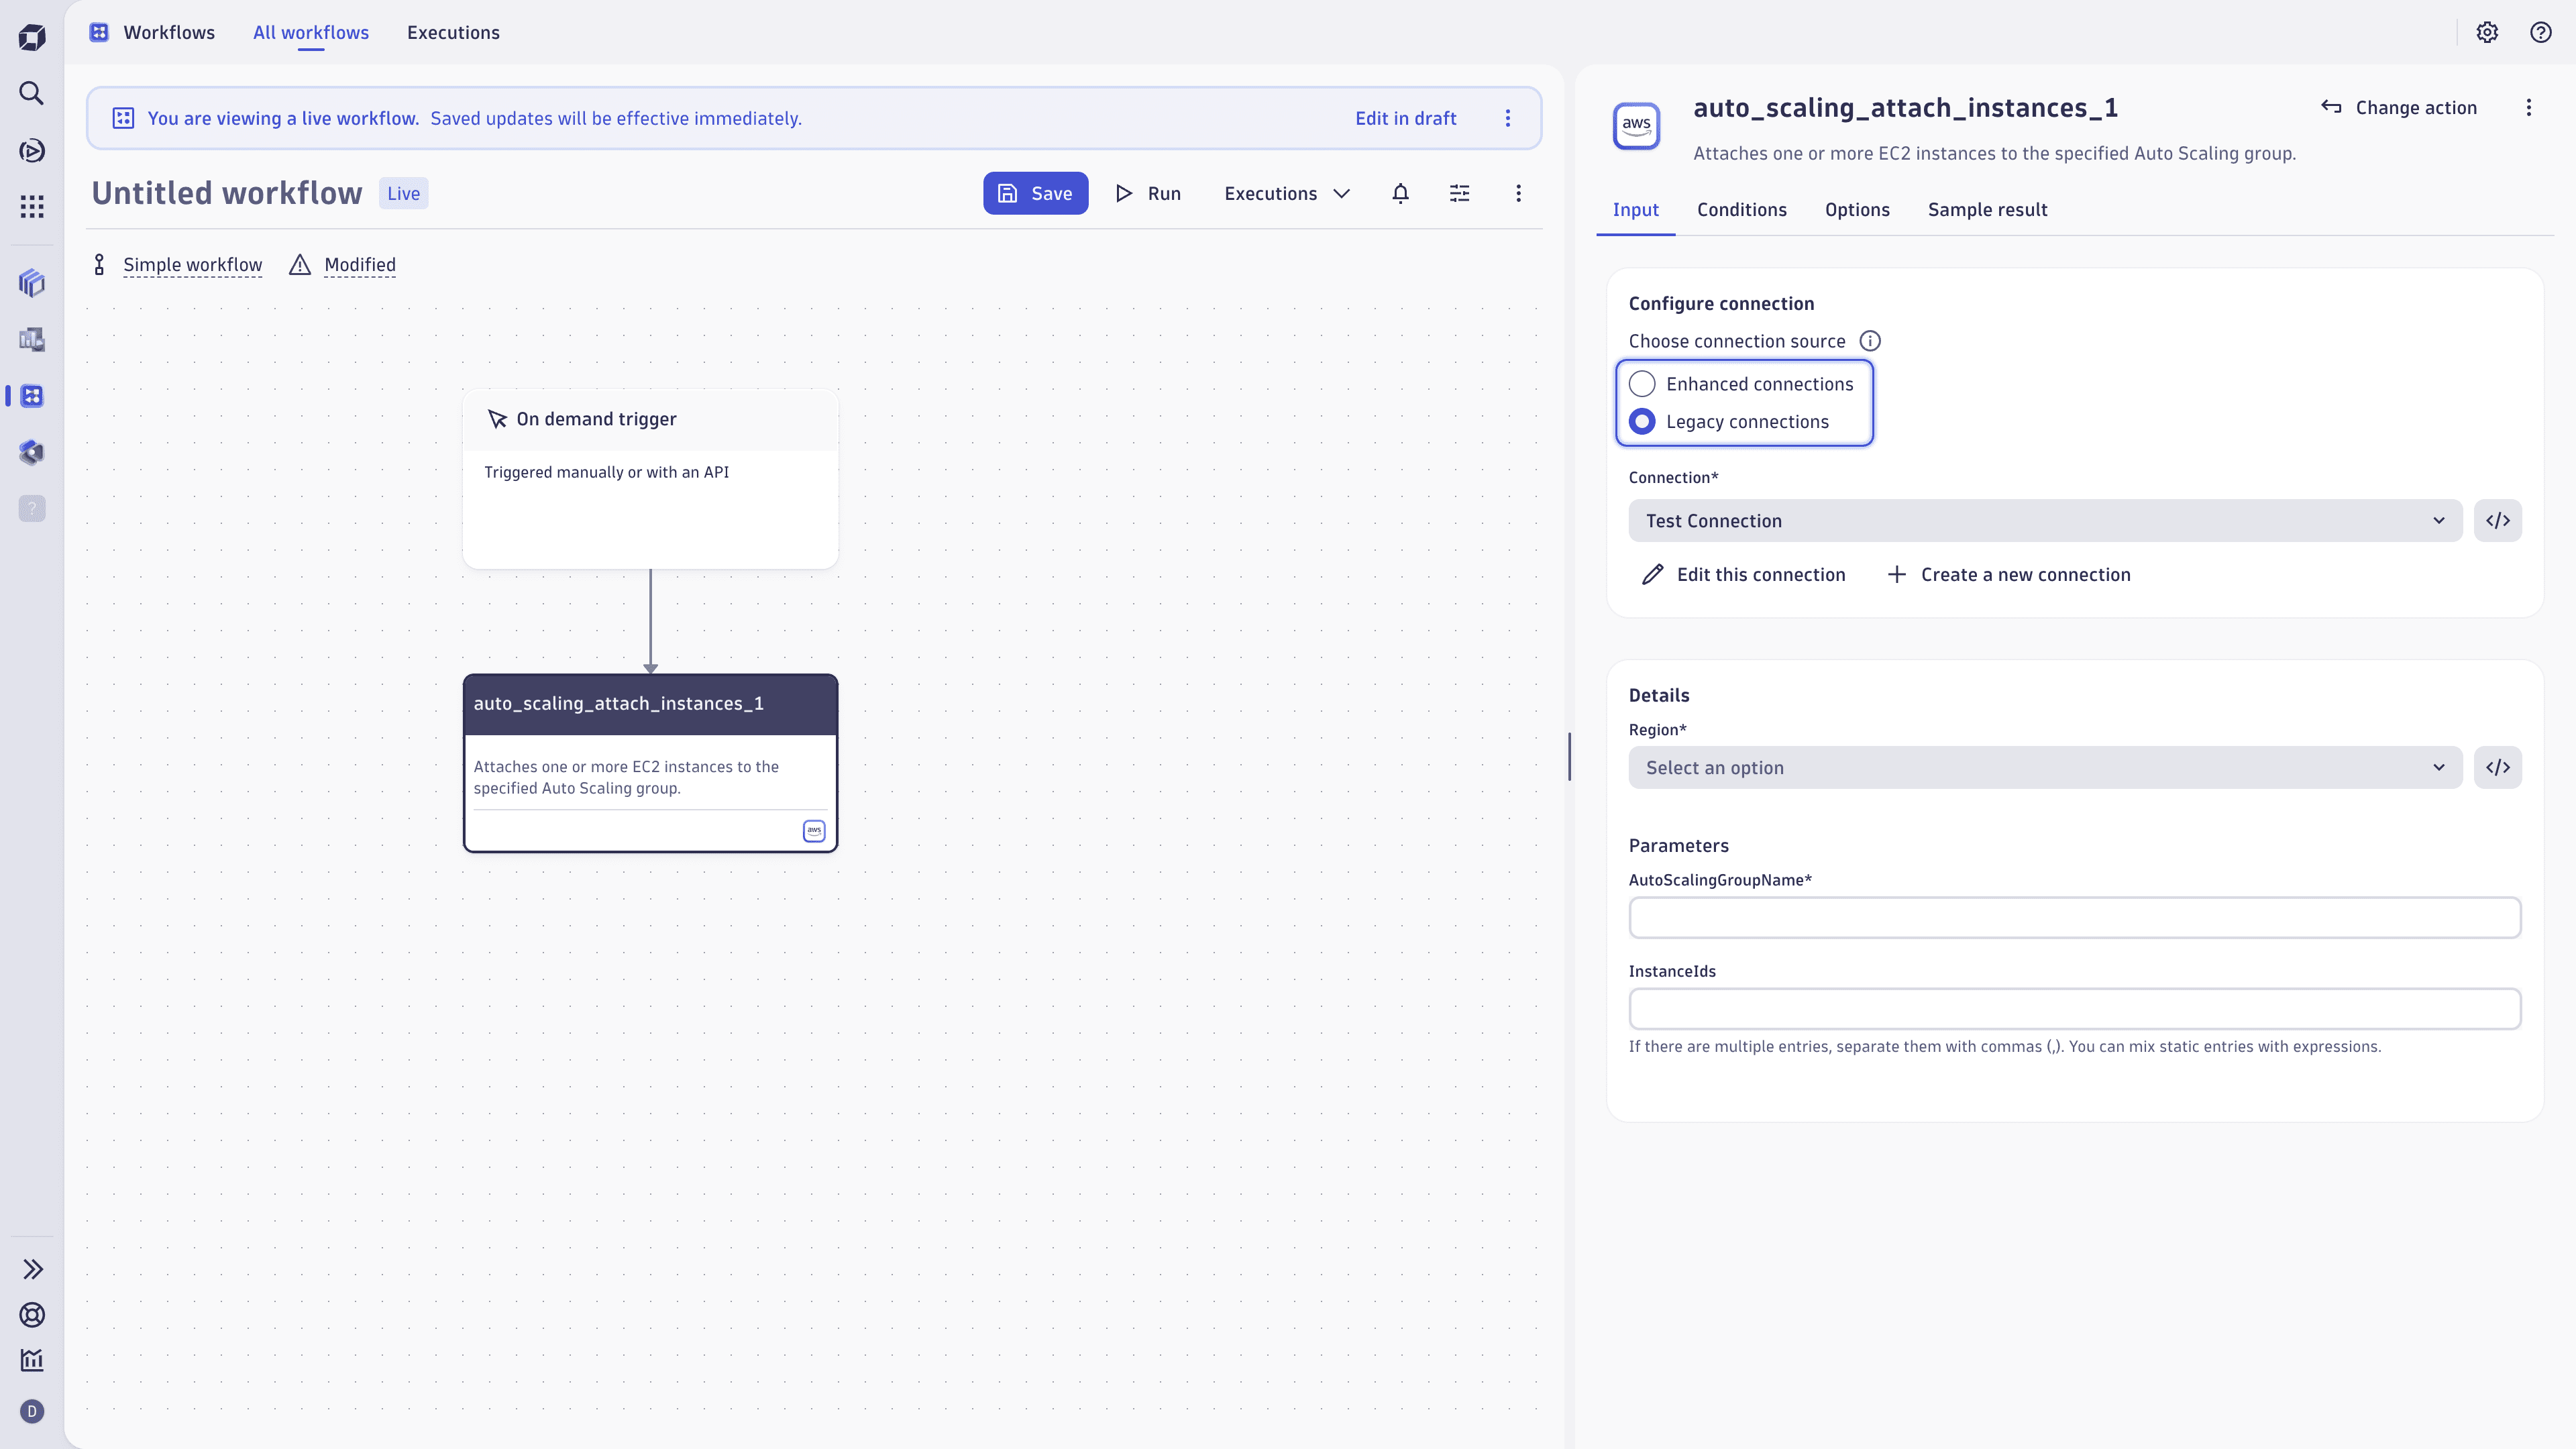Click the Save button
Image resolution: width=2576 pixels, height=1449 pixels.
pyautogui.click(x=1035, y=193)
